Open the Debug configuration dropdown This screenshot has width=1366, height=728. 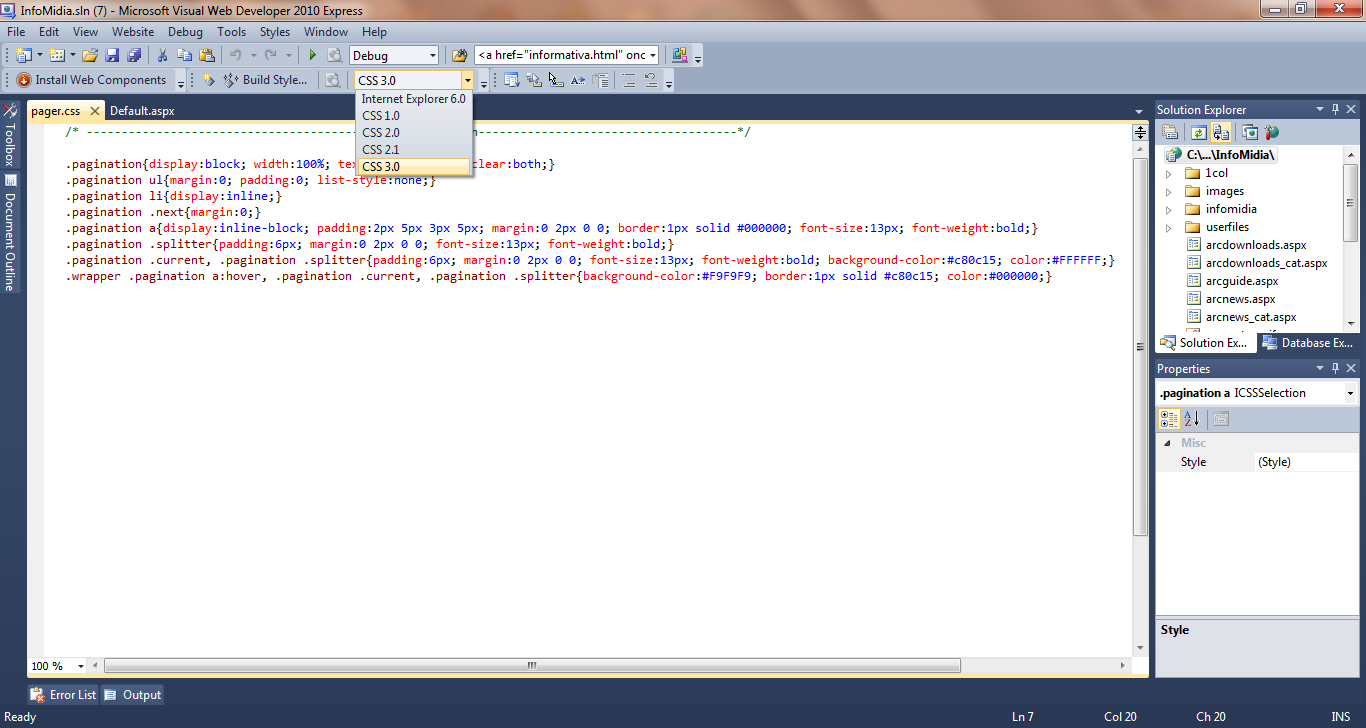click(x=432, y=56)
